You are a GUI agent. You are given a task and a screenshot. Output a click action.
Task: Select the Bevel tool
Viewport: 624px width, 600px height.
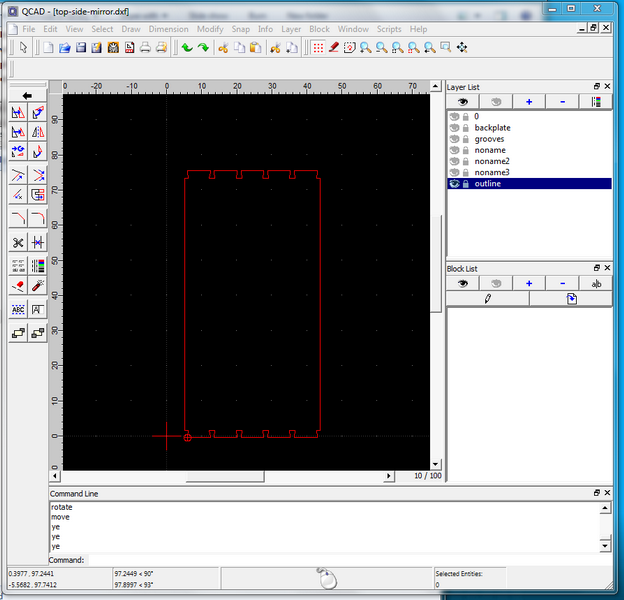[18, 218]
